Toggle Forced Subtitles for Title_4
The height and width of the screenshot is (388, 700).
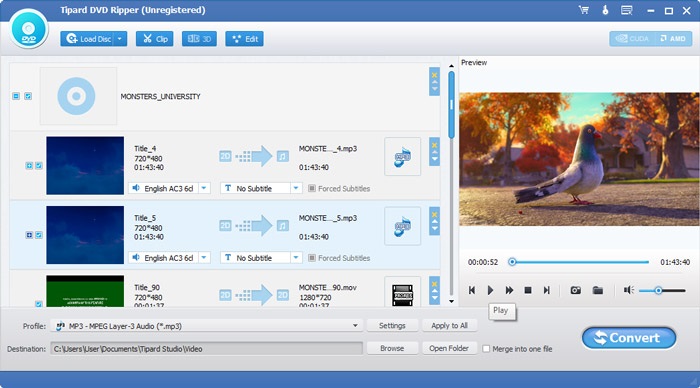312,188
